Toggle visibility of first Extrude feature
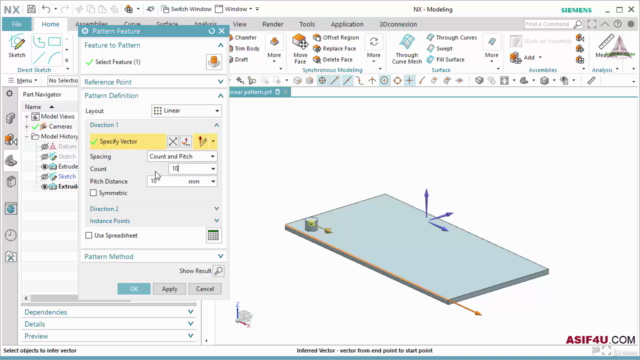The width and height of the screenshot is (640, 360). tap(44, 167)
